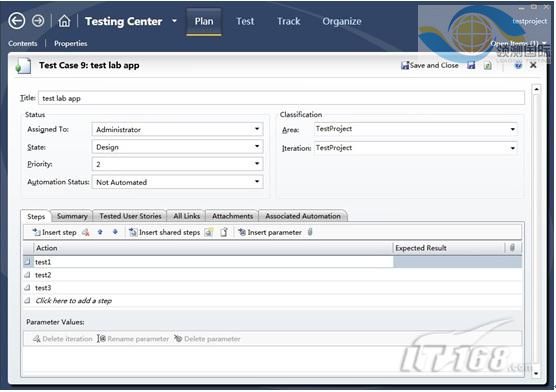Open the State dropdown showing Design

tap(257, 146)
